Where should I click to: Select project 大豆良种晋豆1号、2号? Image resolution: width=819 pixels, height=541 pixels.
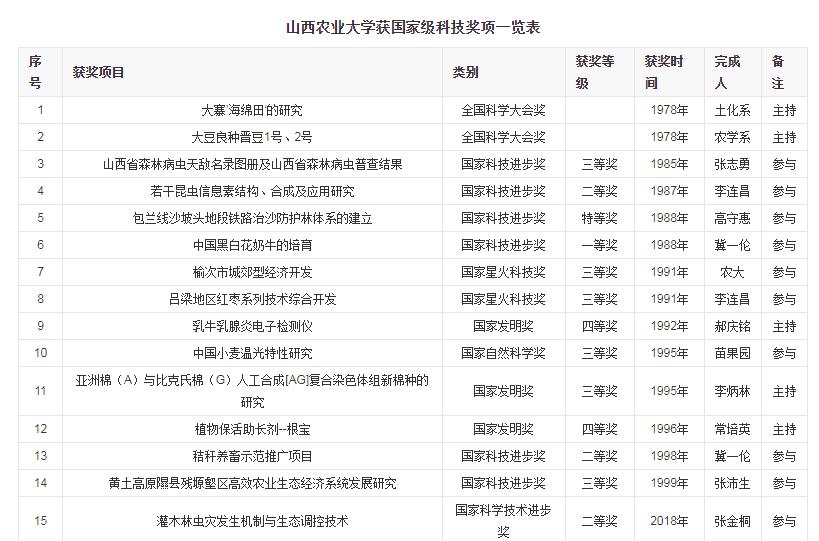click(252, 137)
